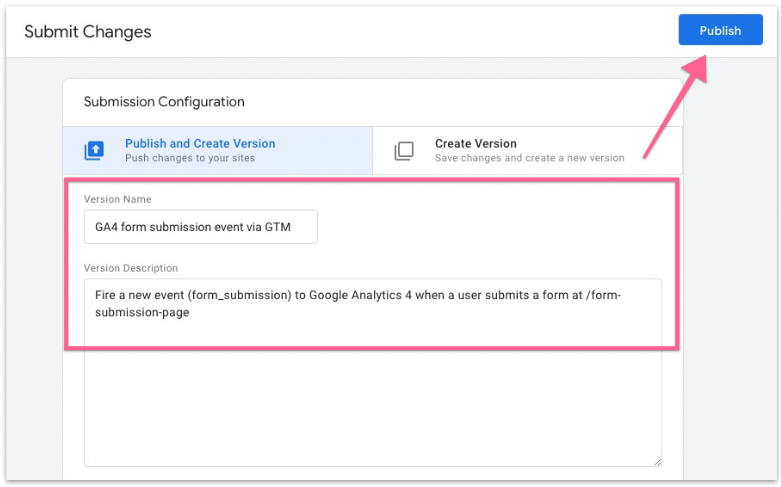Click the stacked-pages Create Version icon
This screenshot has height=487, width=781.
403,151
